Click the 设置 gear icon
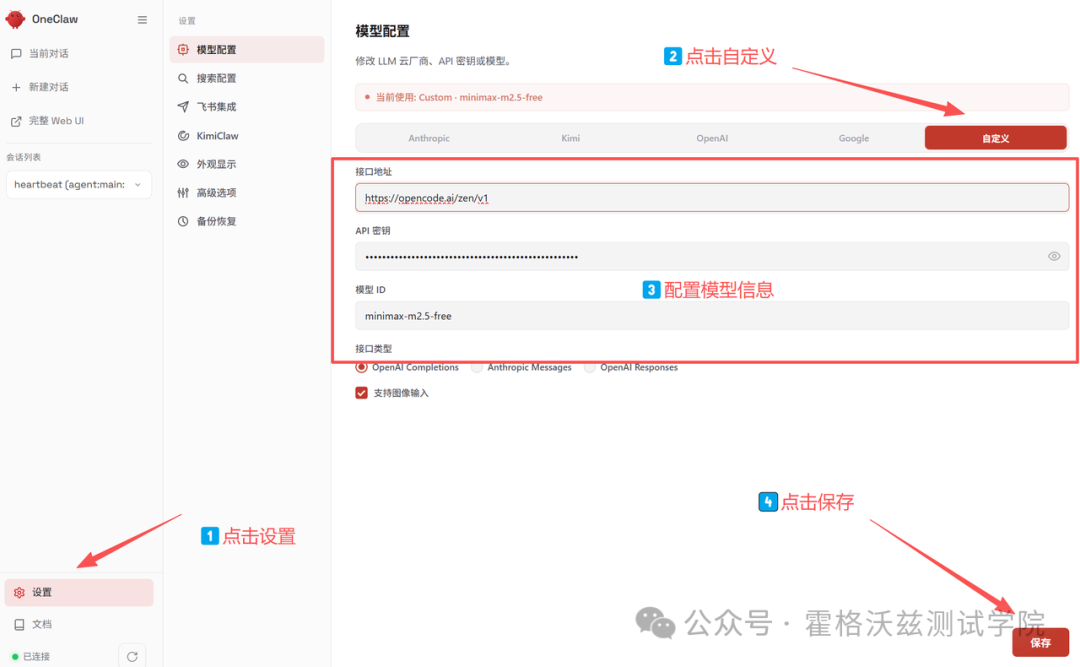 [19, 593]
